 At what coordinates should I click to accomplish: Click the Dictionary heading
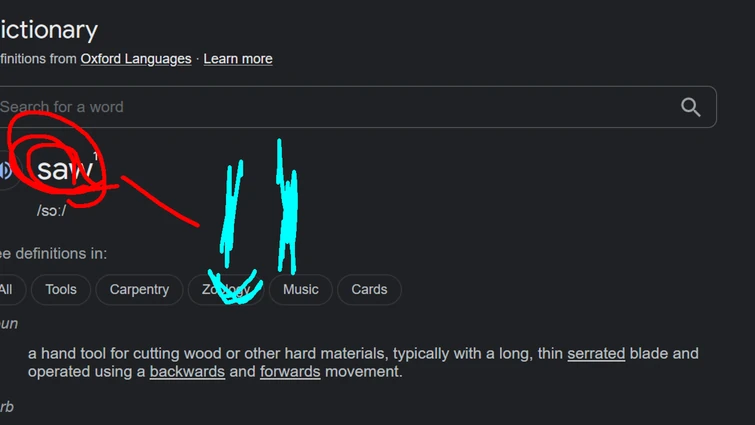(x=48, y=30)
